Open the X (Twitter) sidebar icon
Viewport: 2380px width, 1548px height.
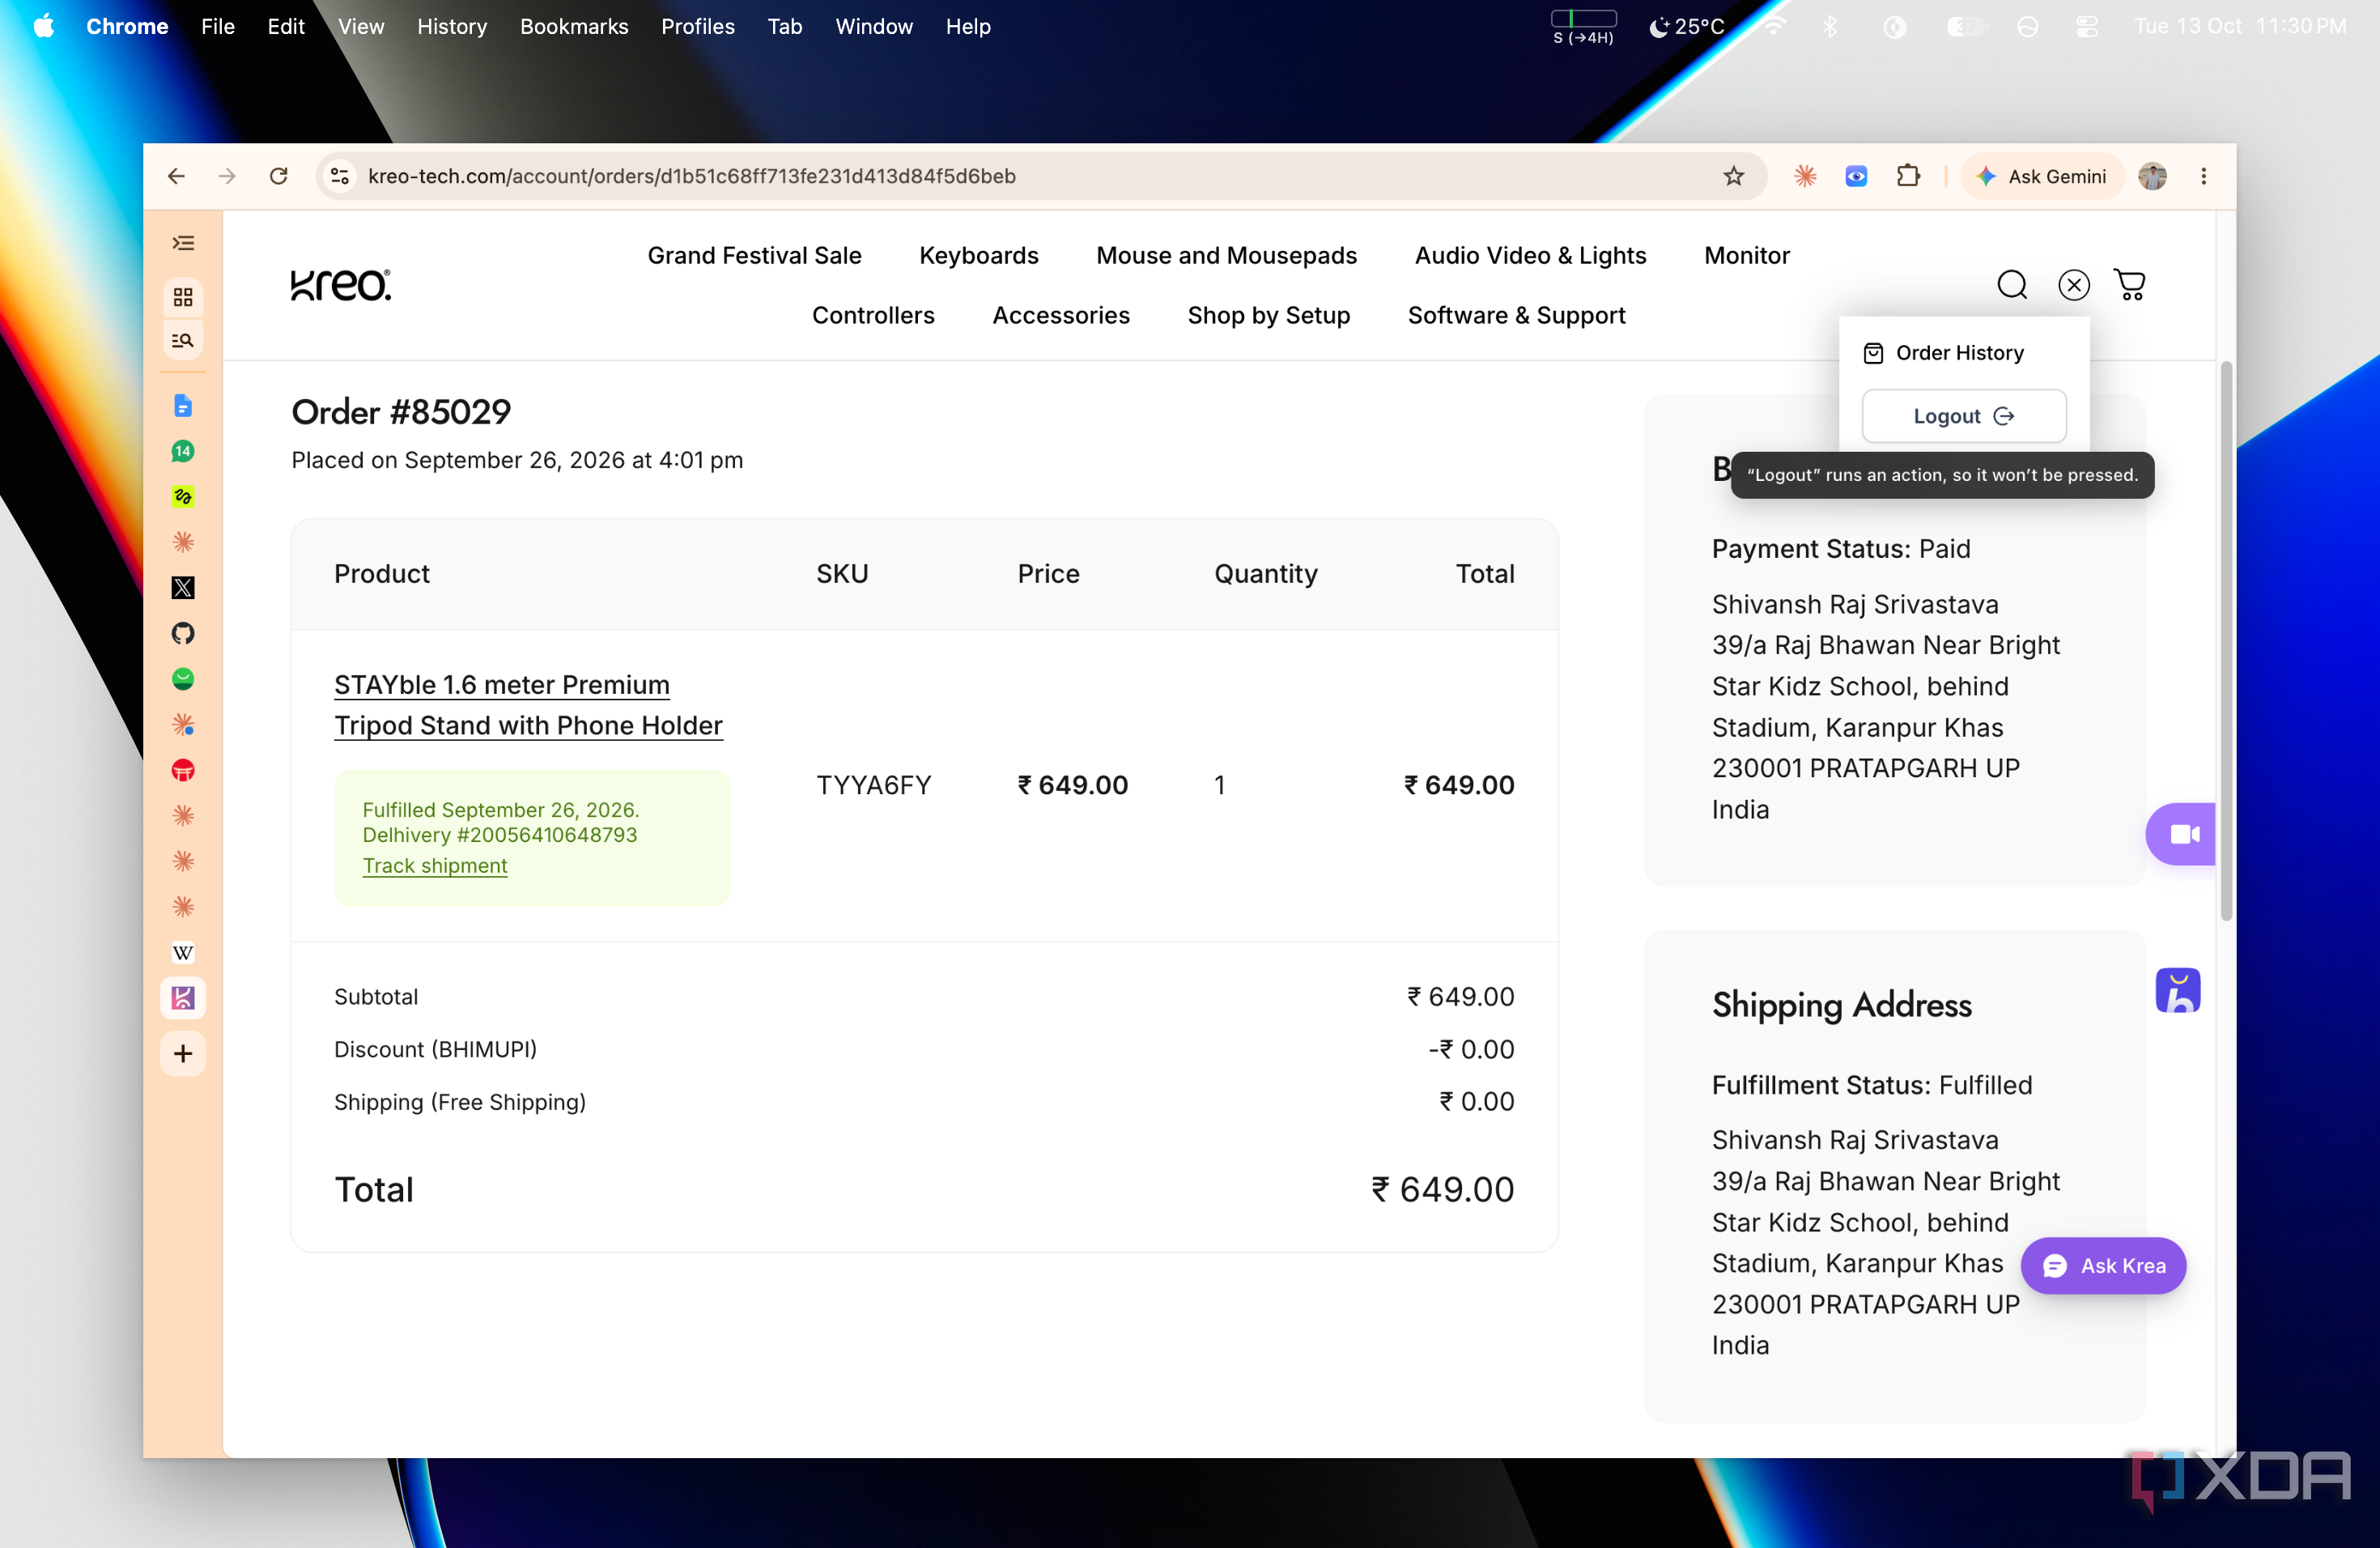point(183,588)
